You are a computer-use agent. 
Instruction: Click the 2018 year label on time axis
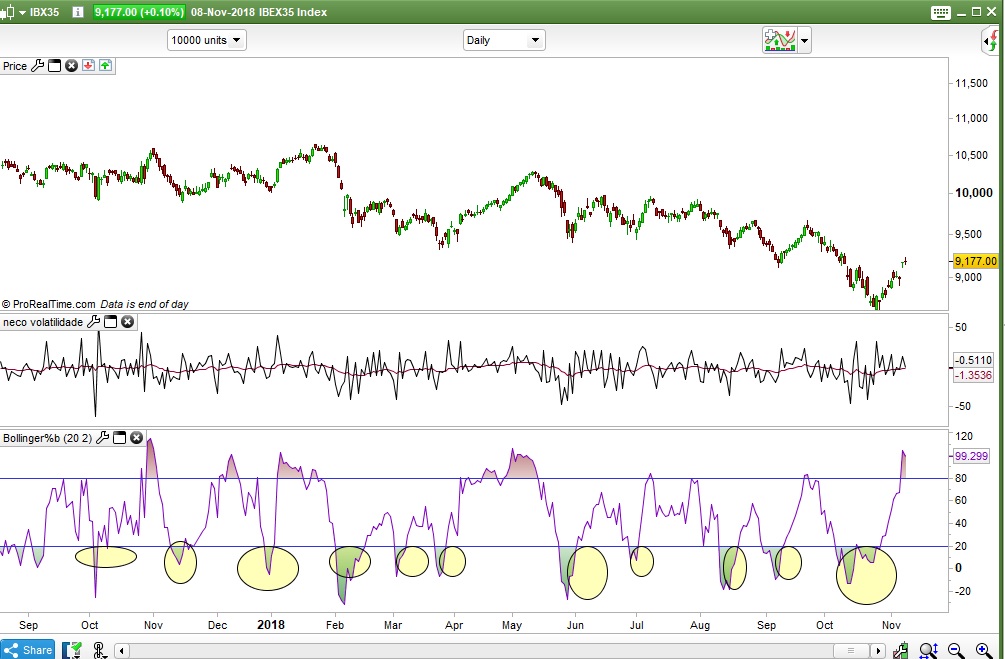270,624
